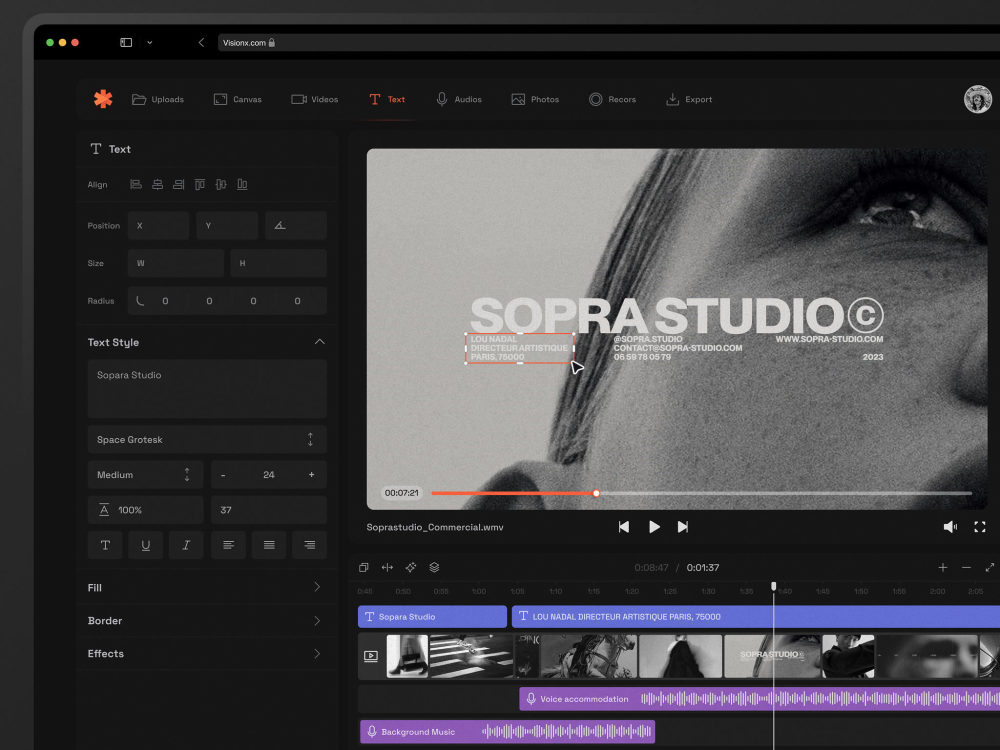
Task: Open the Photos tab
Action: (535, 99)
